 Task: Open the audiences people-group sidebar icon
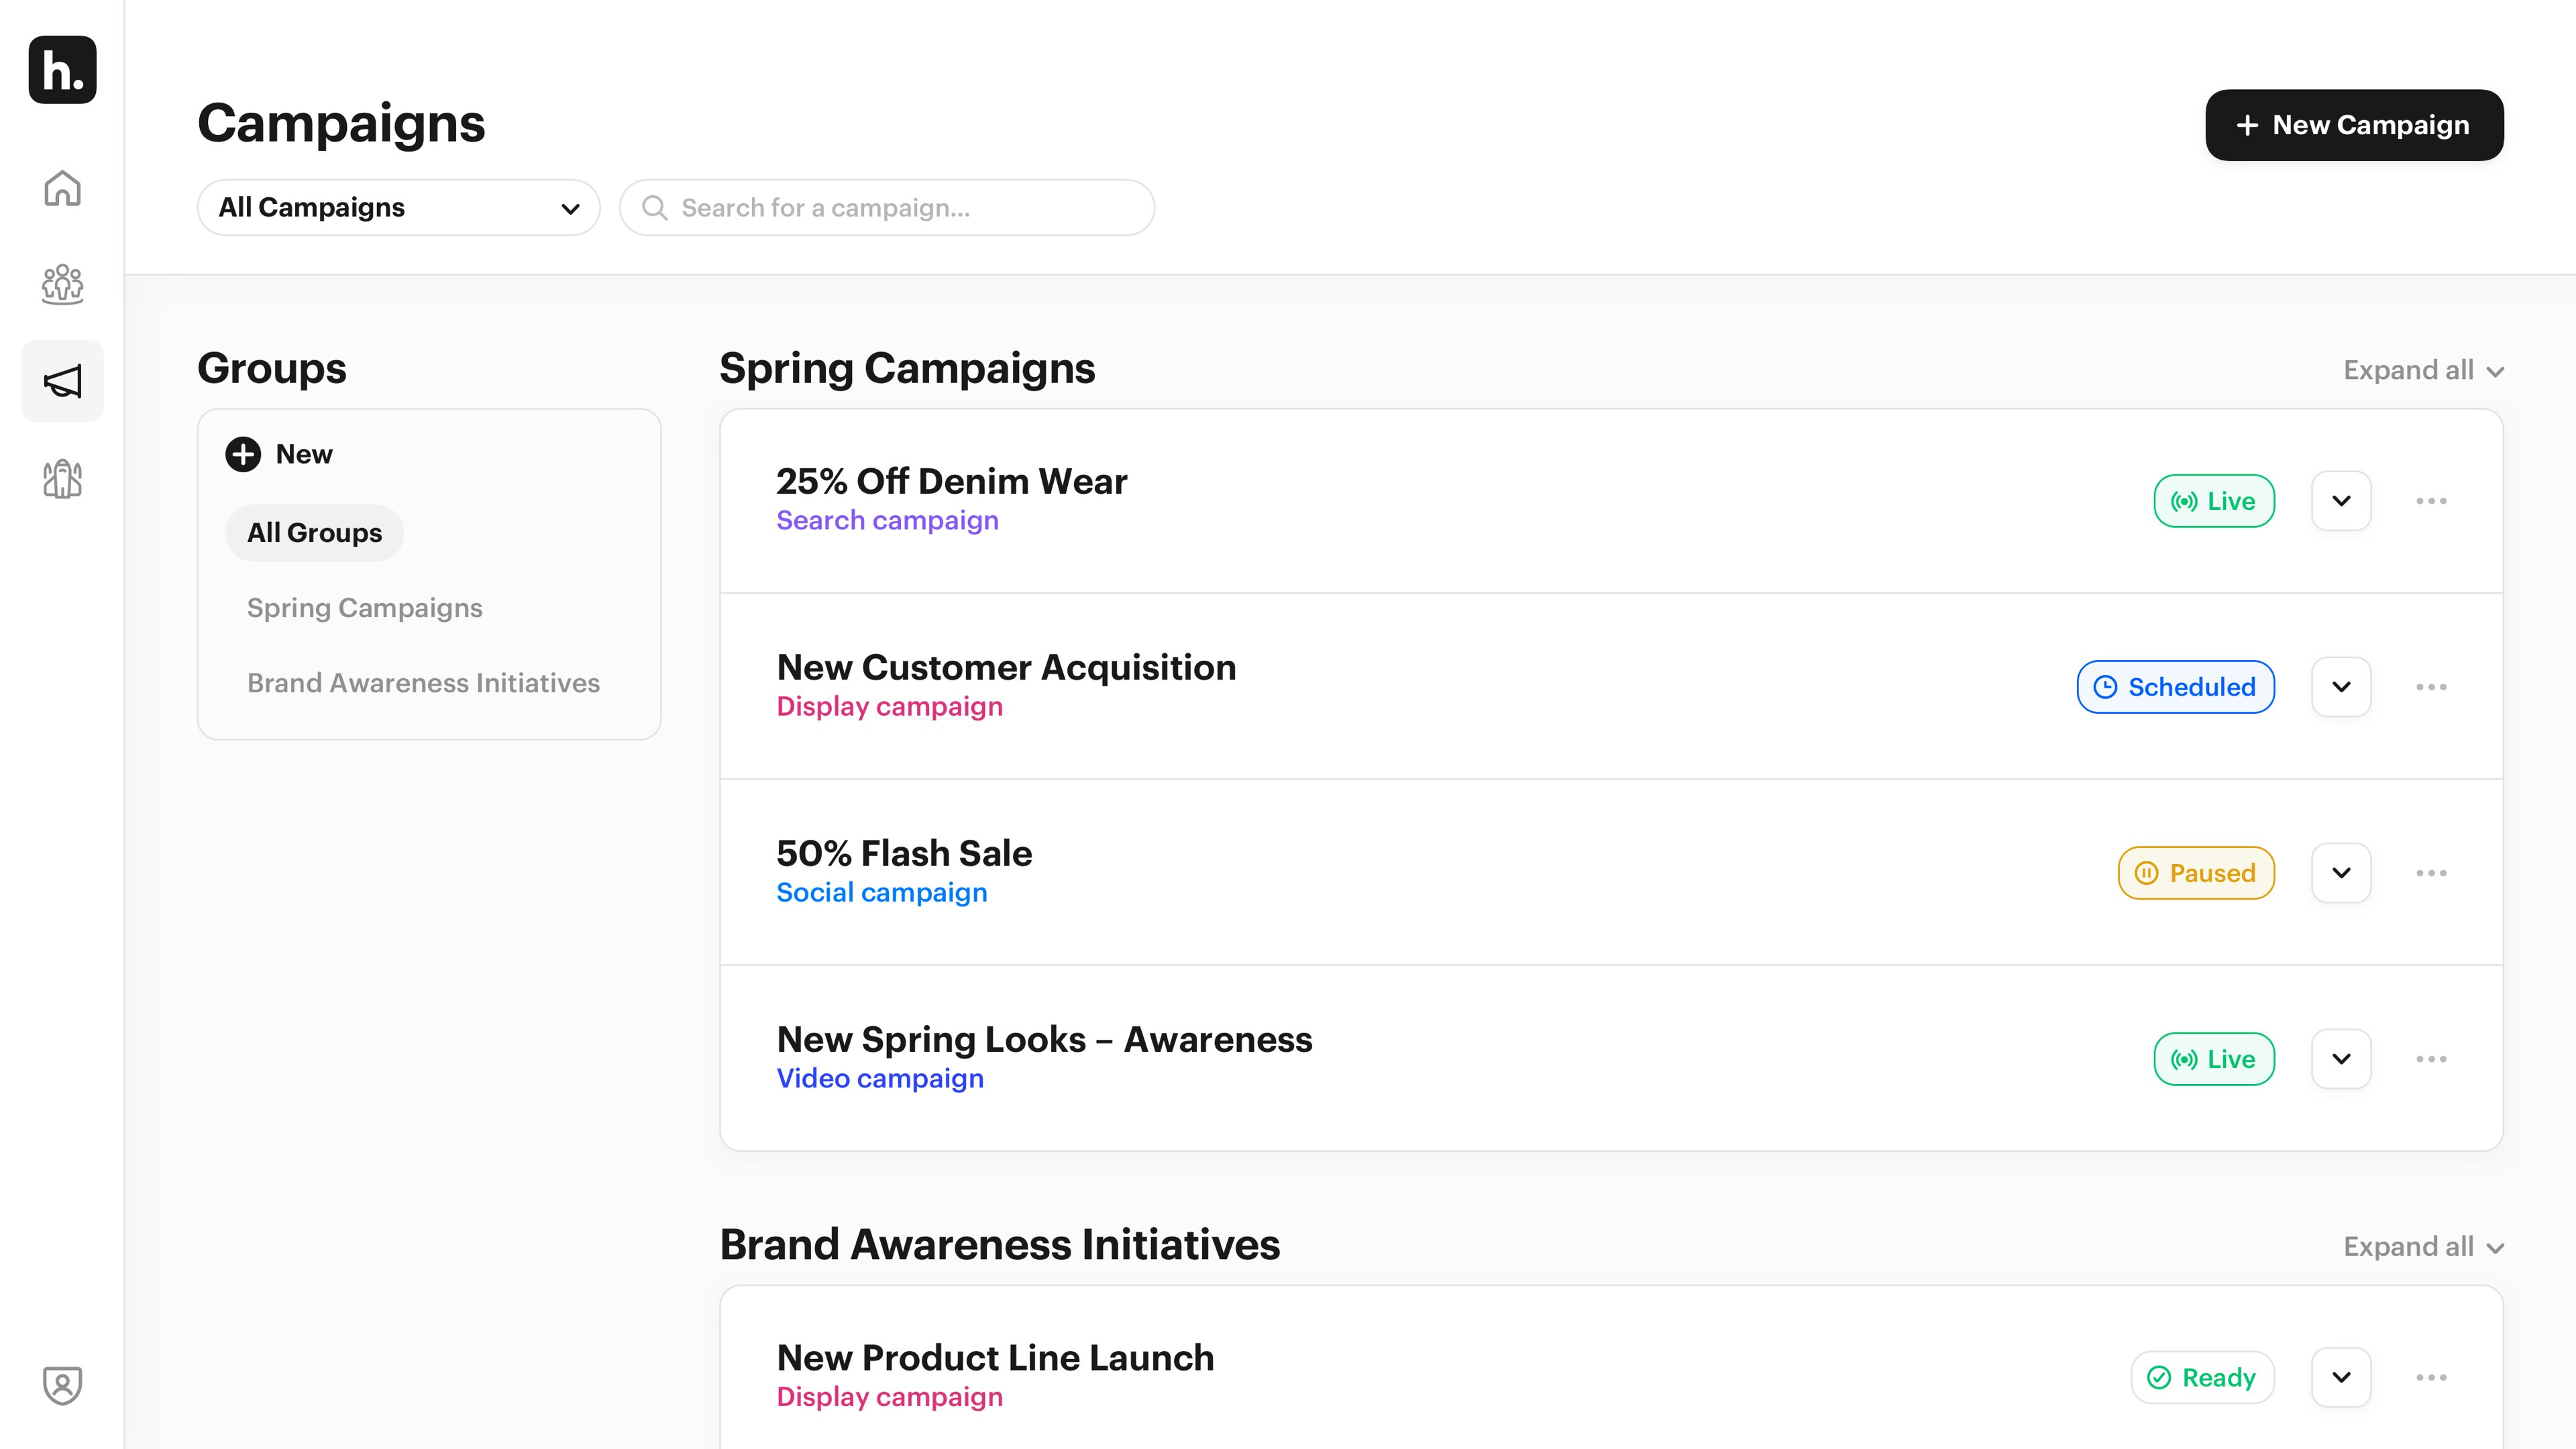(x=62, y=284)
